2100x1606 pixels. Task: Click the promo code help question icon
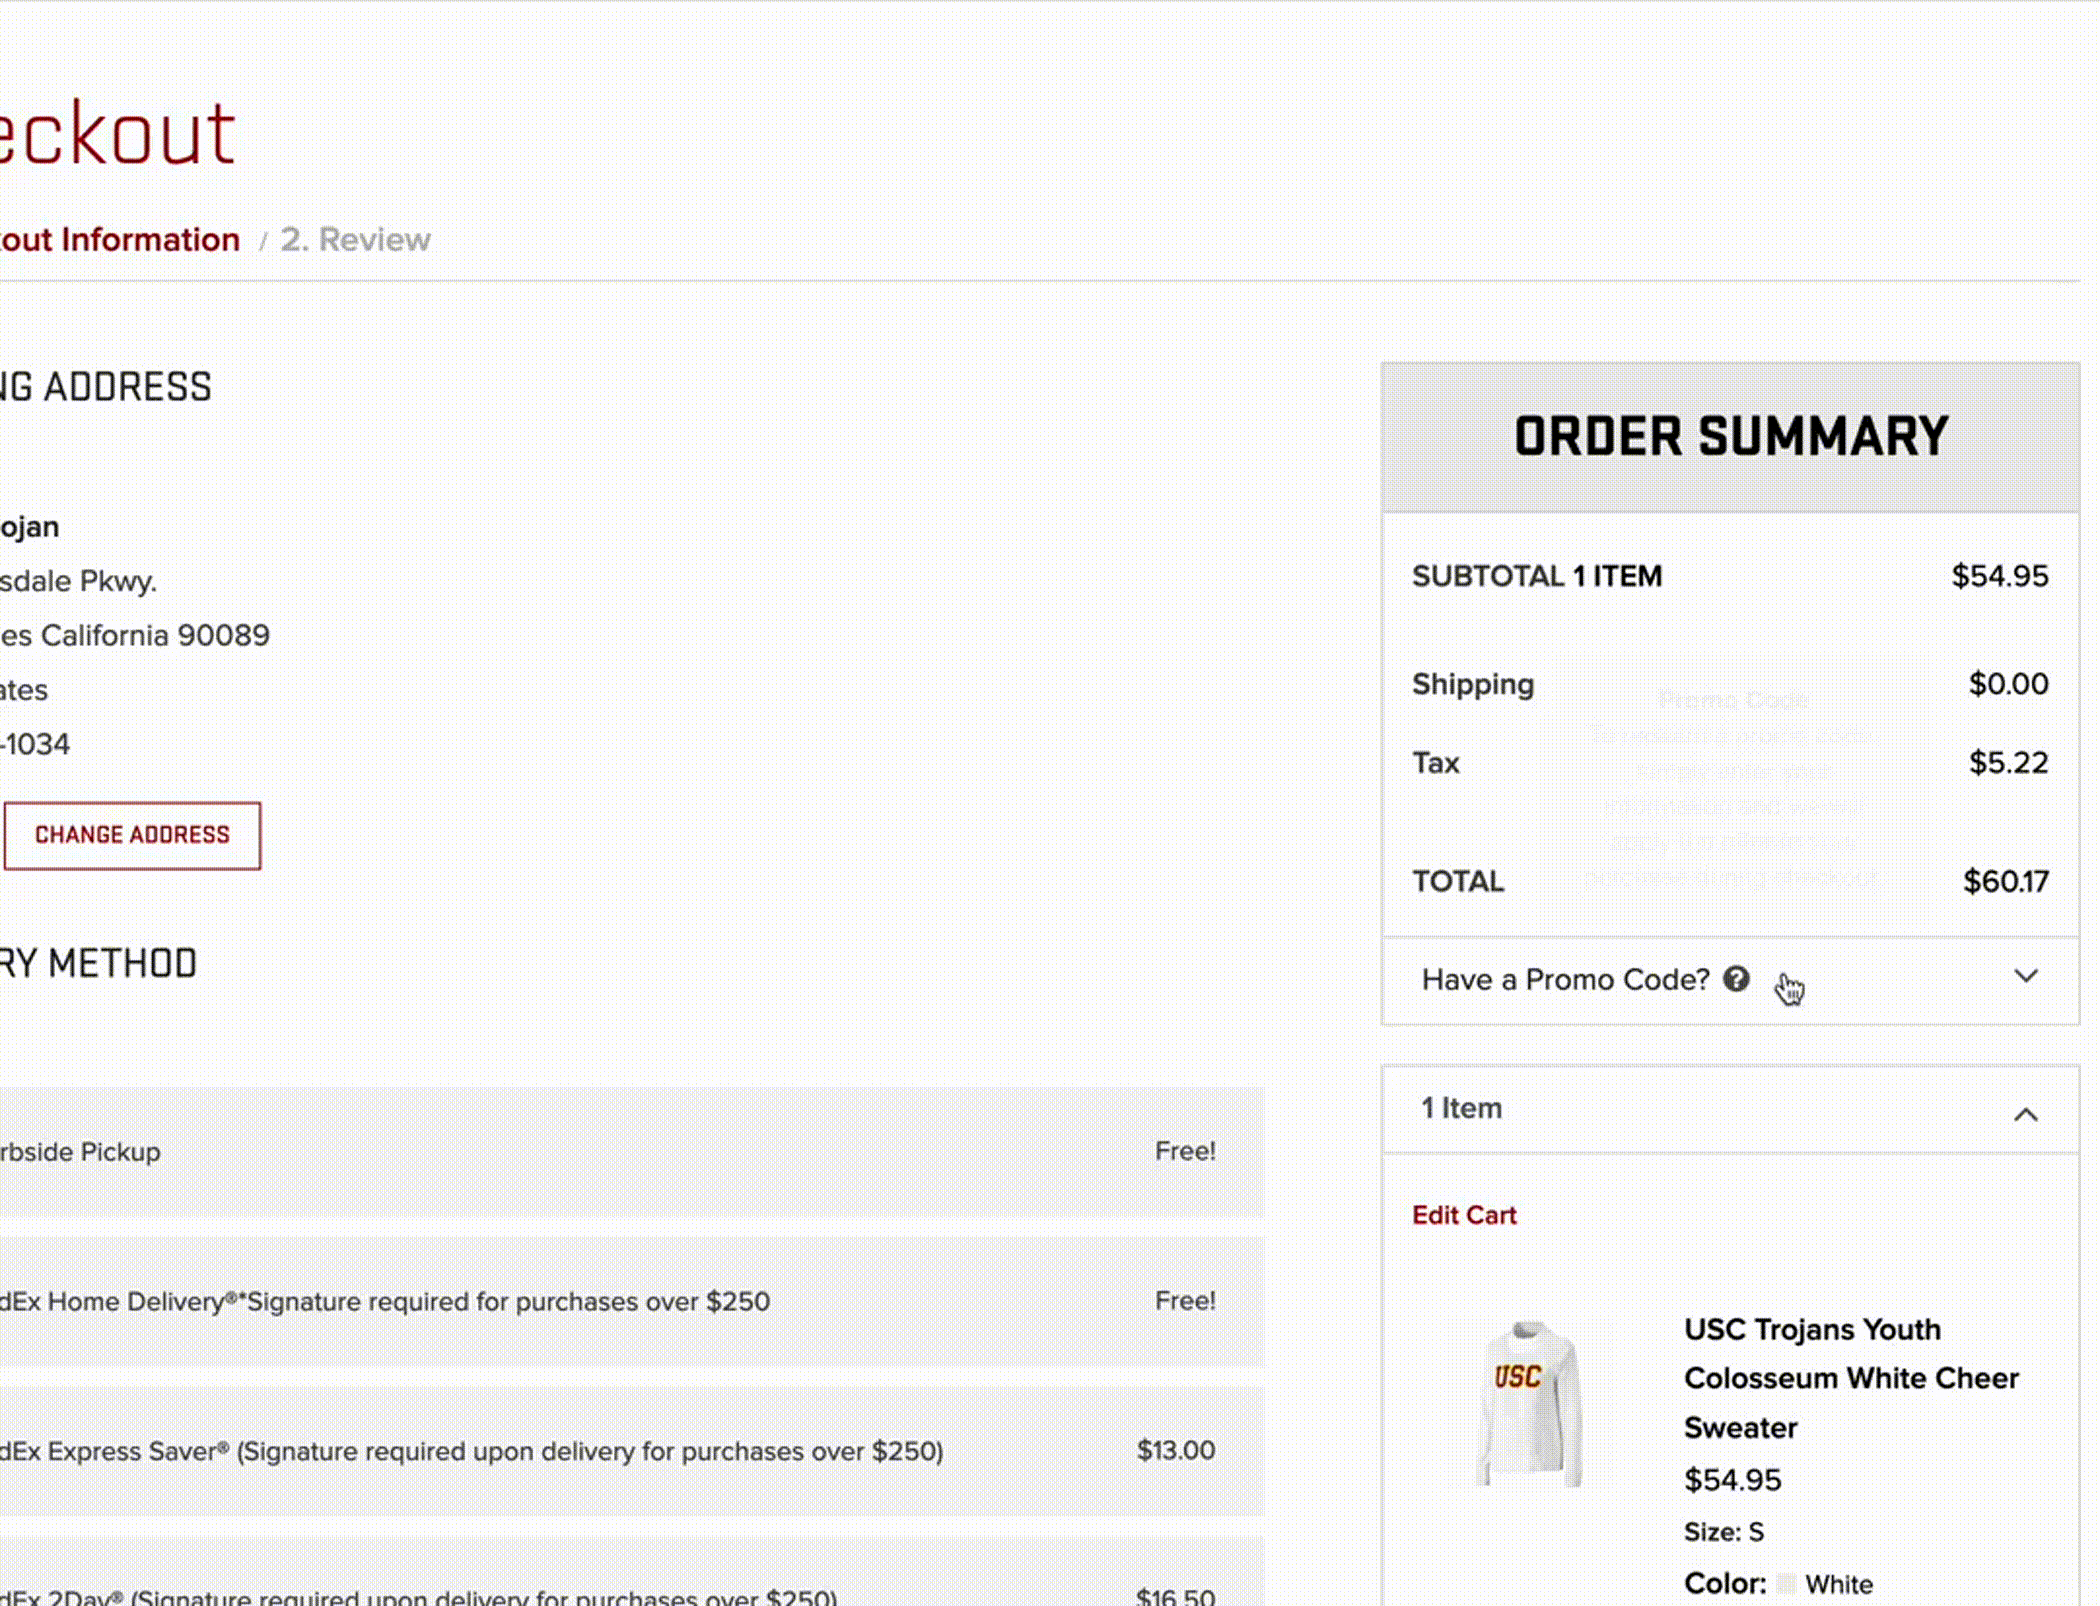click(1736, 979)
